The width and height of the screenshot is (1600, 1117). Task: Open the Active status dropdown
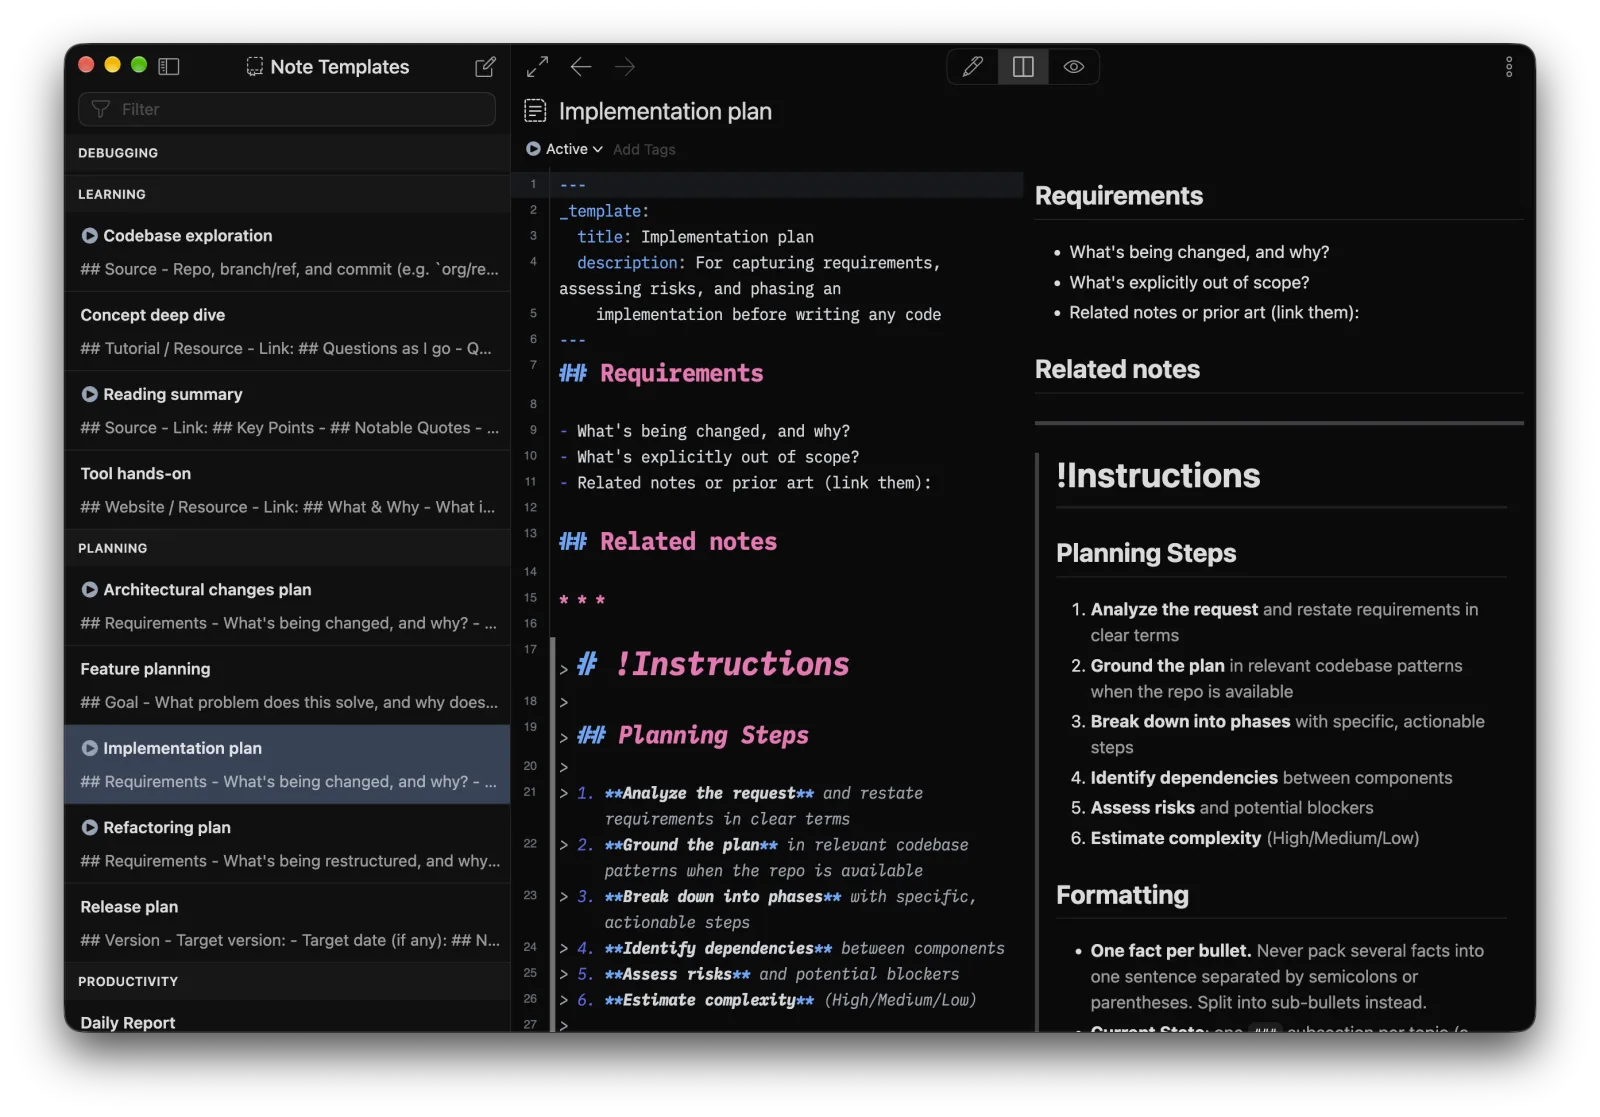(565, 149)
